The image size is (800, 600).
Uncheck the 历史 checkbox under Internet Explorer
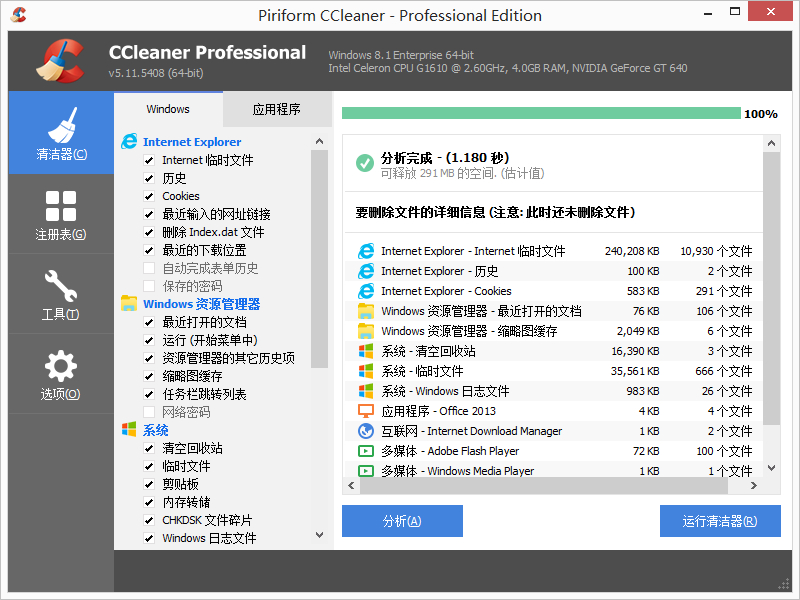click(x=149, y=178)
